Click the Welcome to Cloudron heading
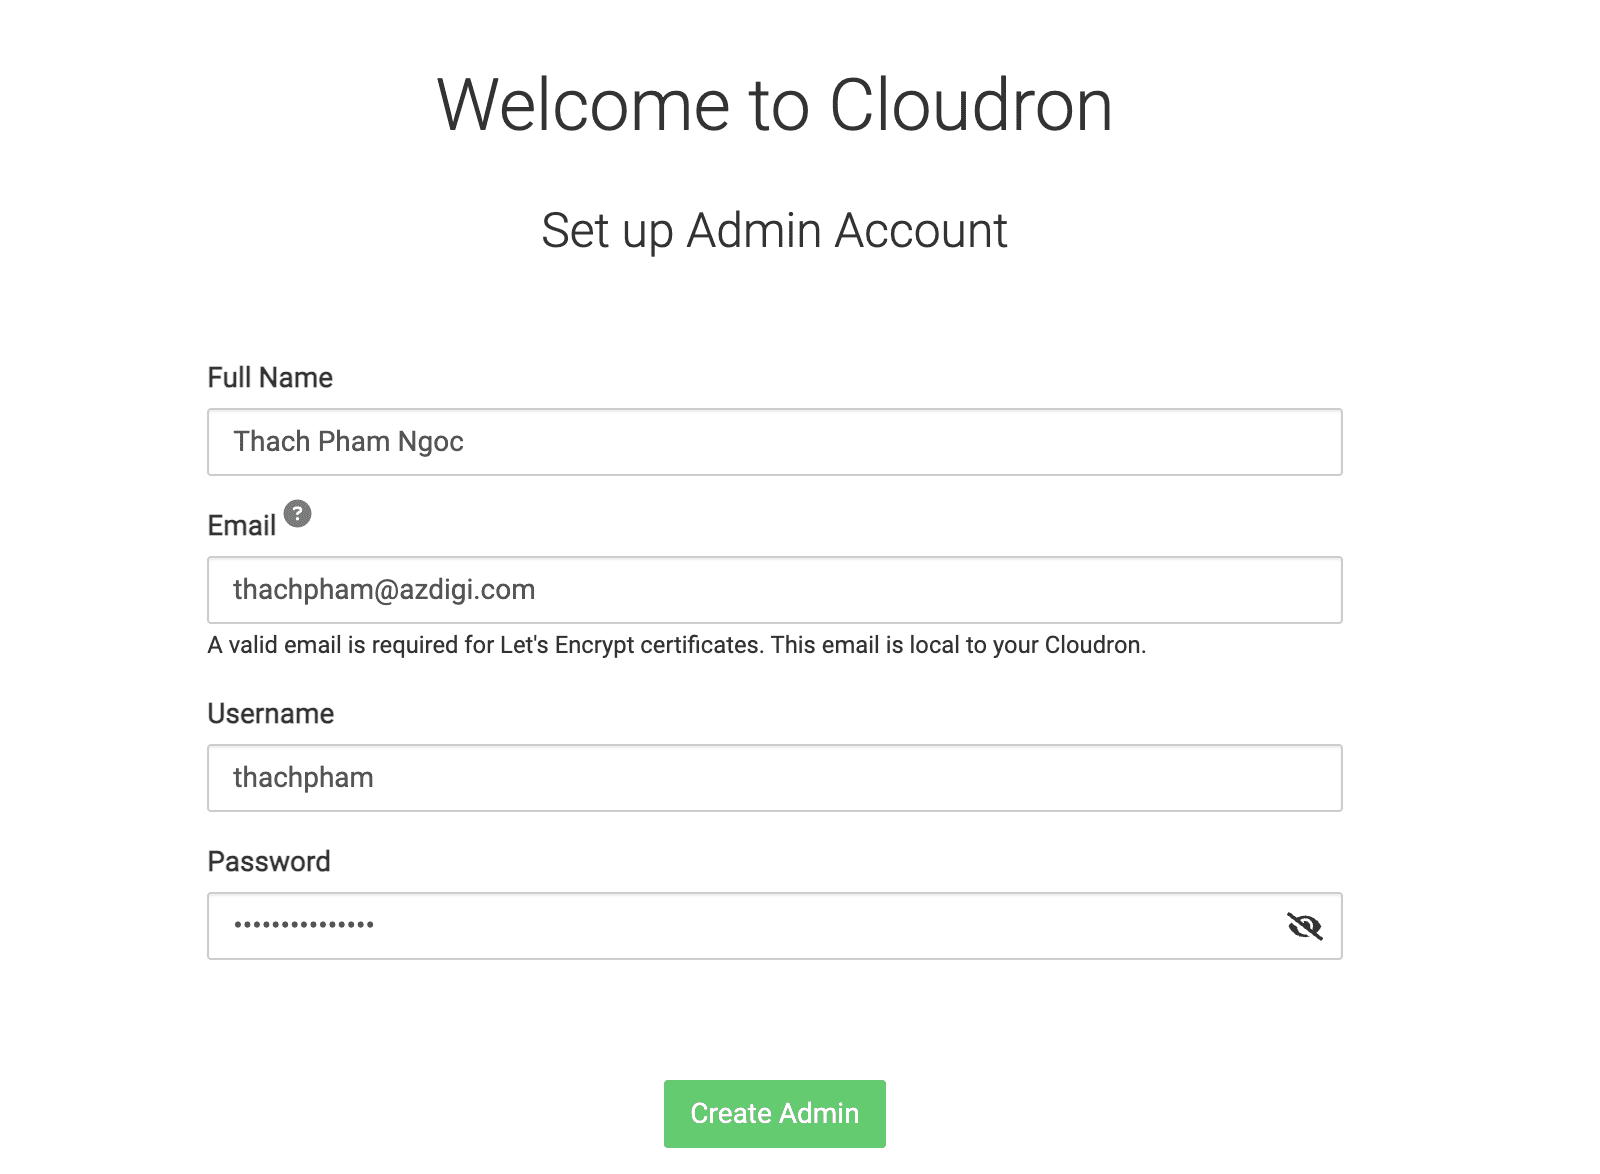Image resolution: width=1600 pixels, height=1174 pixels. [x=774, y=105]
